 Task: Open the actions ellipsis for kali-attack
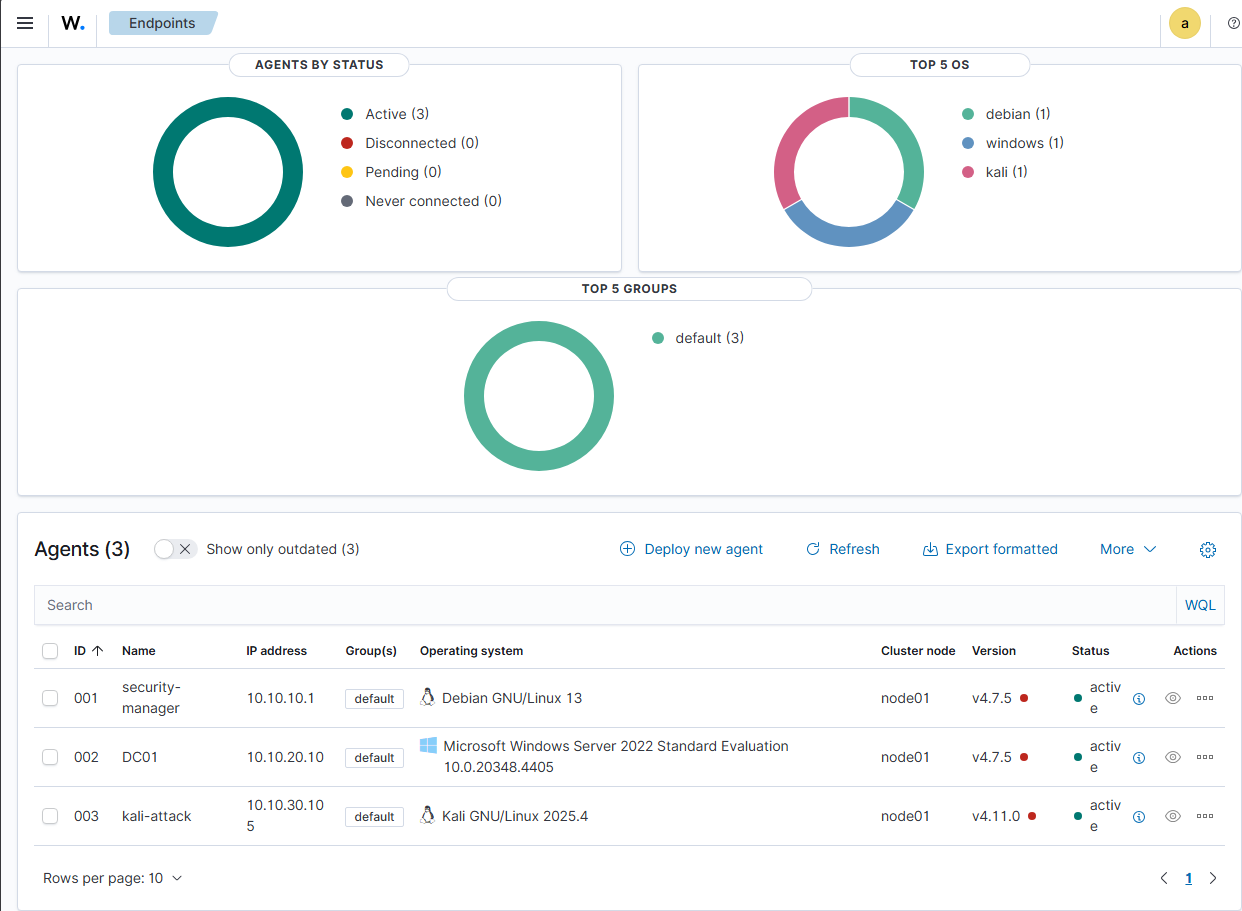coord(1204,816)
